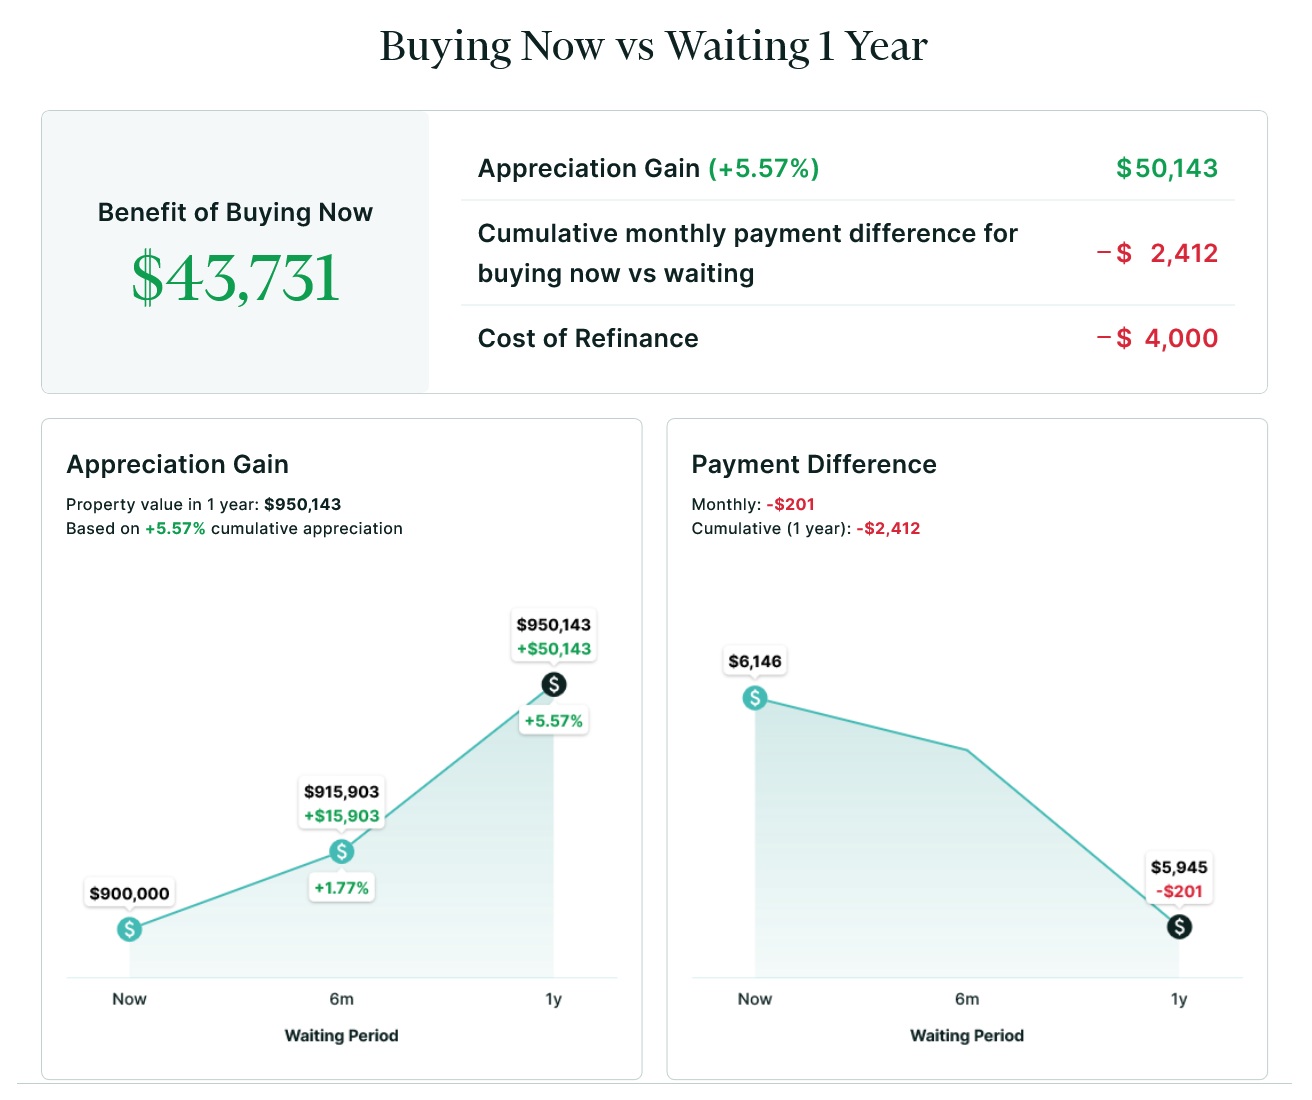The image size is (1312, 1100).
Task: Select the "$950,143 +$50,143" chart tooltip
Action: pos(554,637)
